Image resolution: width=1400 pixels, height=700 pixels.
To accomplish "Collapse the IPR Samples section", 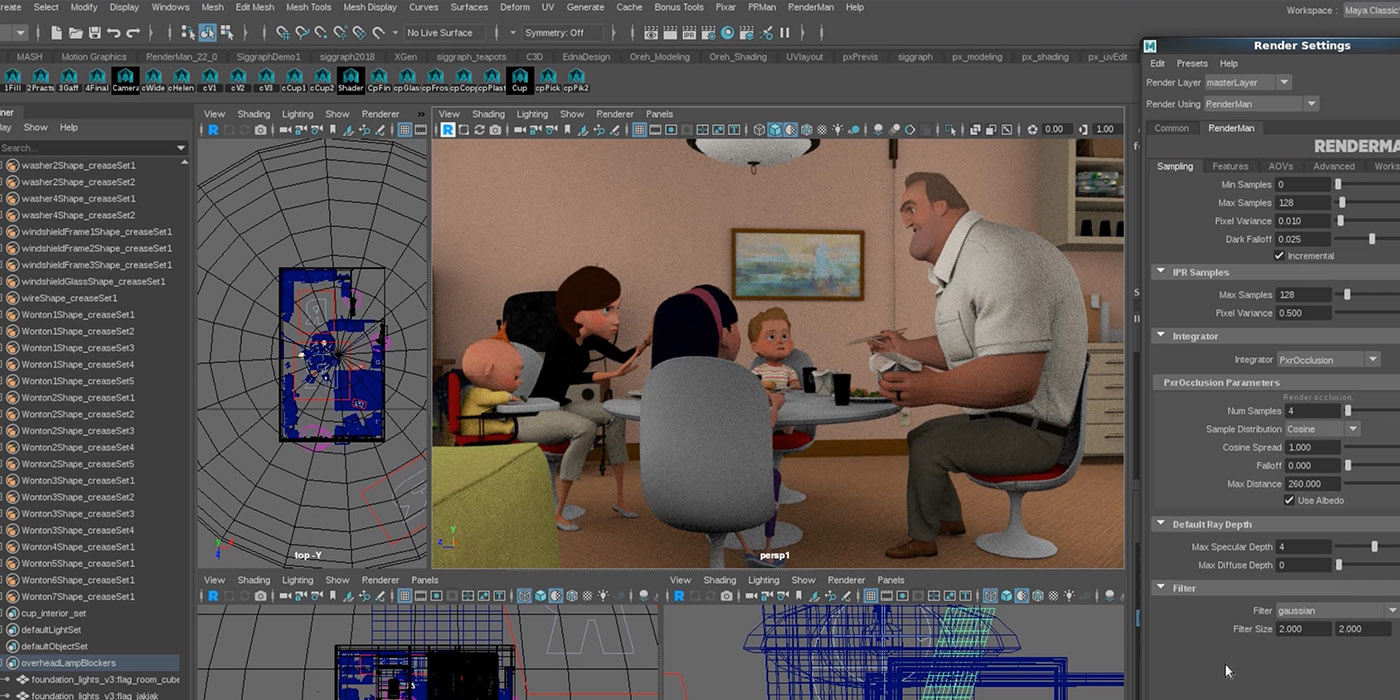I will (x=1159, y=270).
